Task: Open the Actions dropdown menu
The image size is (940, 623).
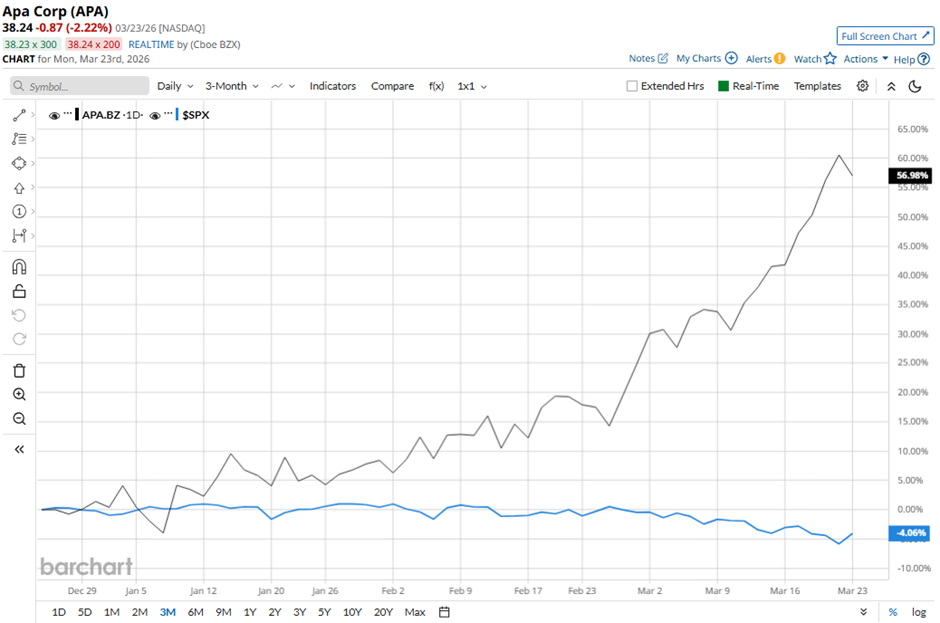Action: 865,59
